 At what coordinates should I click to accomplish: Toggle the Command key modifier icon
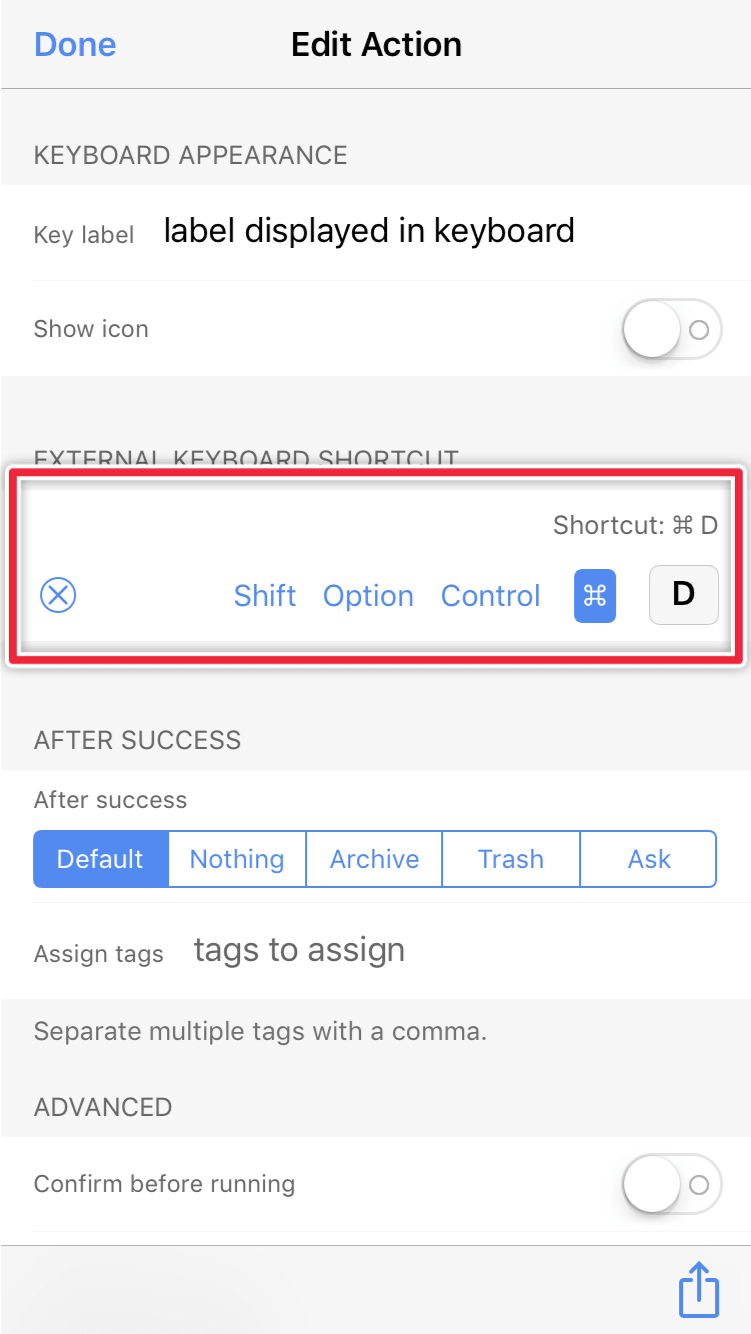click(595, 596)
